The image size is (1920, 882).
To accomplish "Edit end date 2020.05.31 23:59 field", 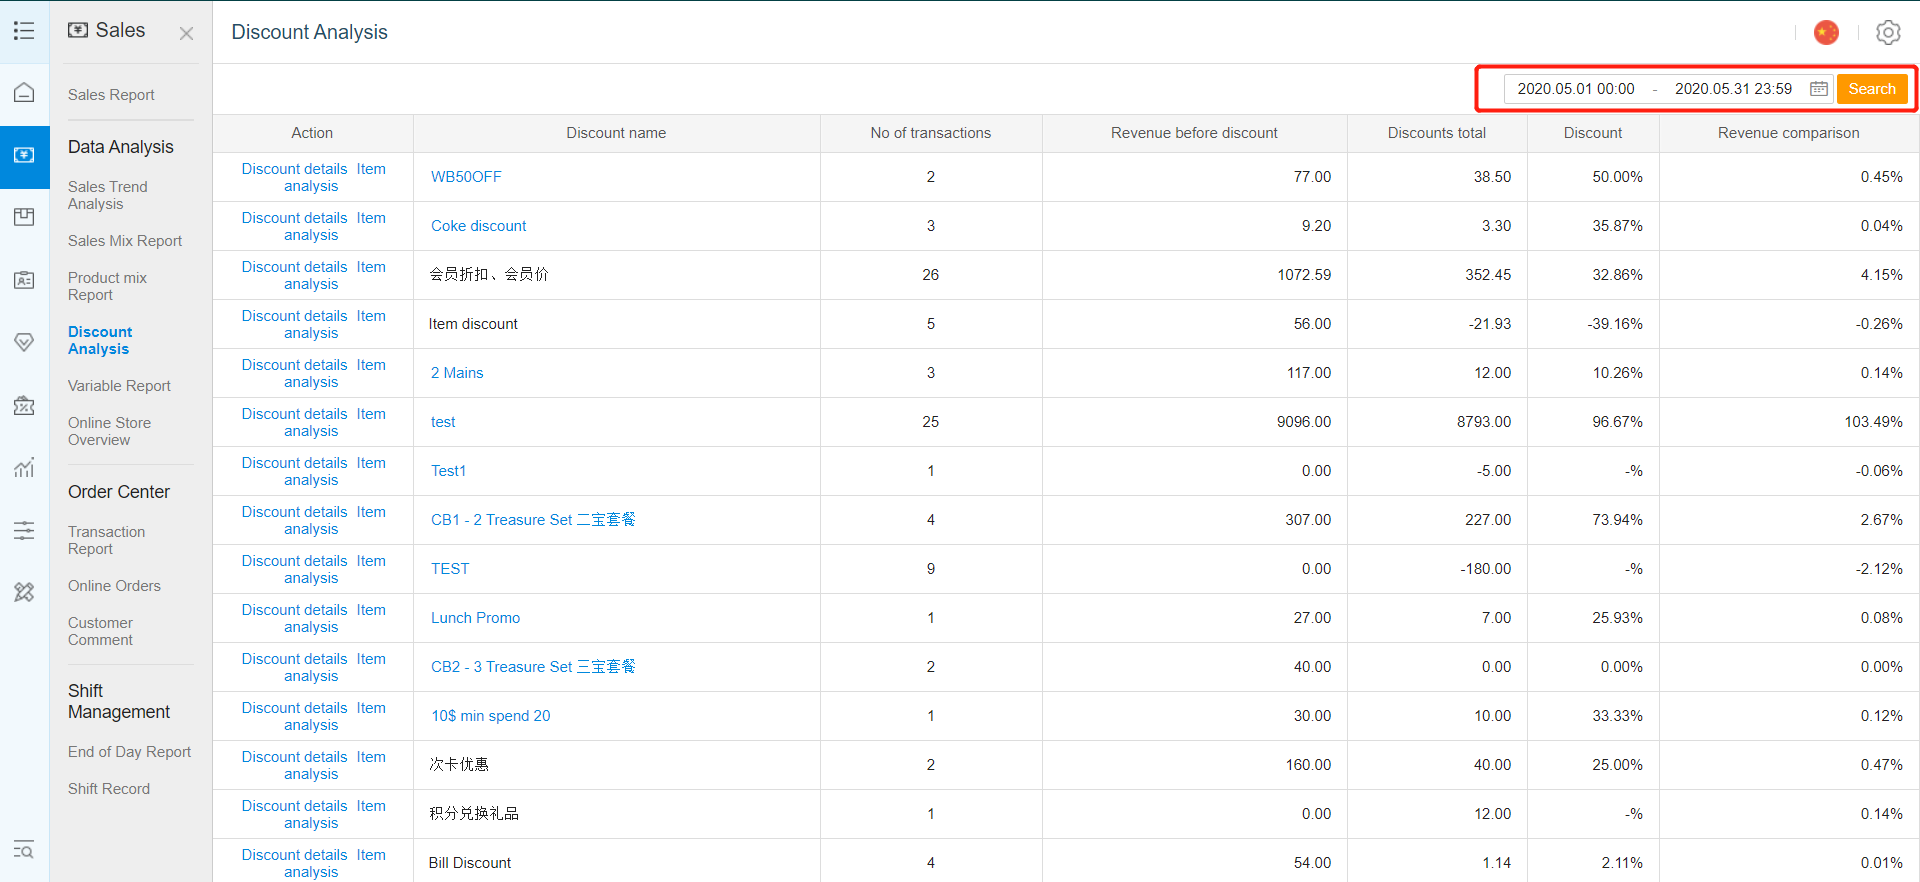I will tap(1733, 89).
